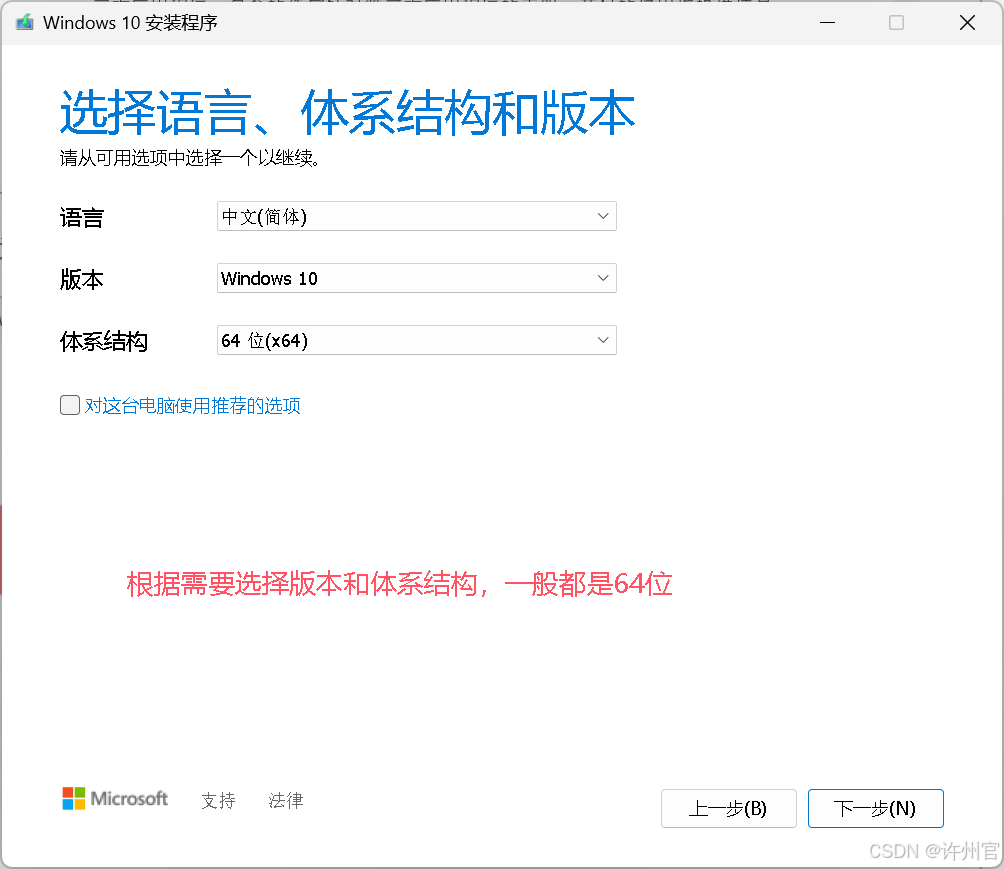The image size is (1004, 869).
Task: Click the Windows 10 setup title bar icon
Action: 25,22
